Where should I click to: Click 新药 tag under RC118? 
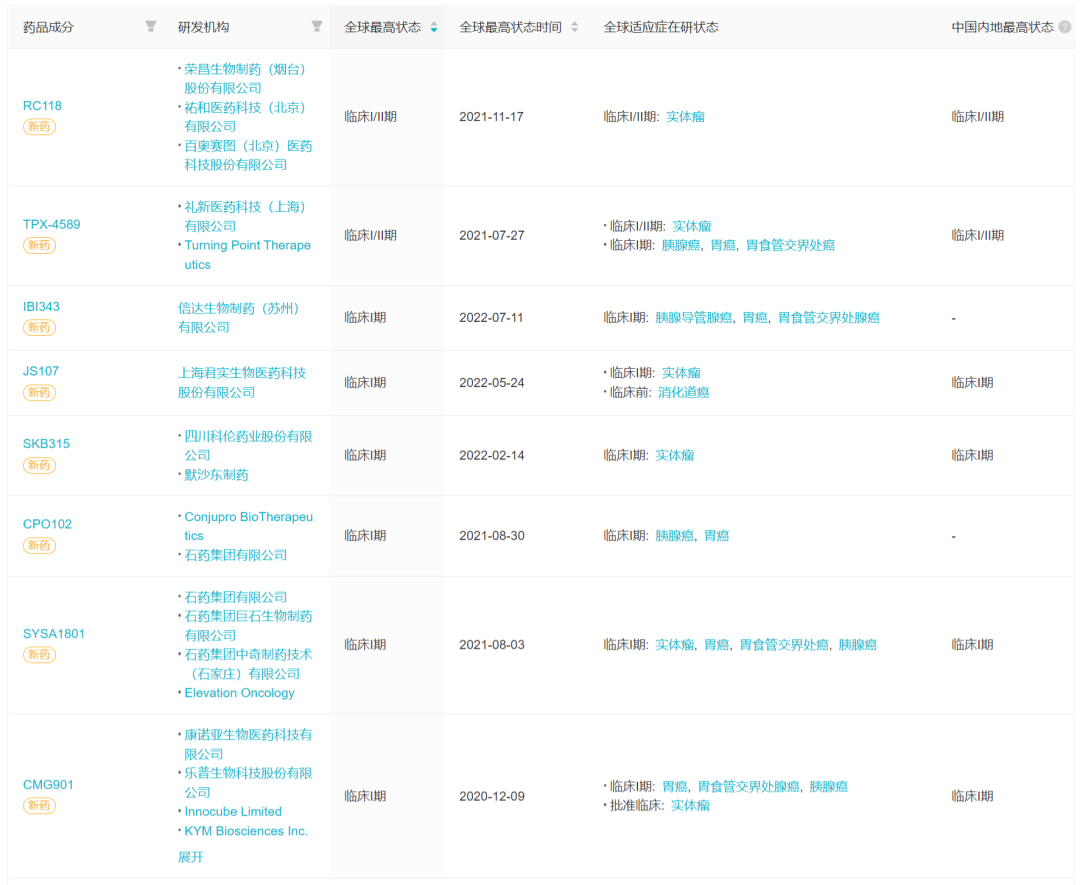coord(40,127)
